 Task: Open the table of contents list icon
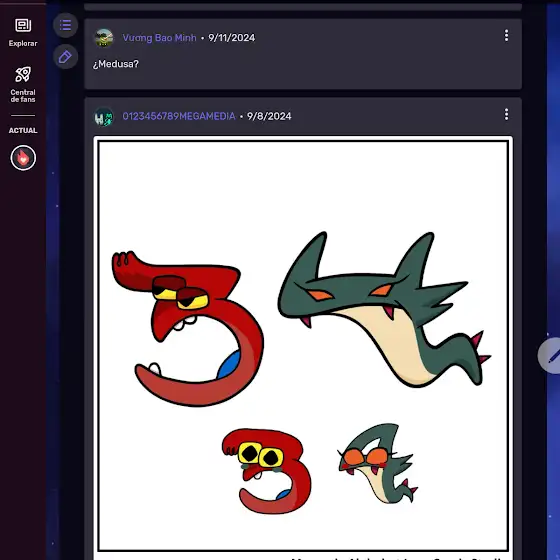[x=65, y=25]
